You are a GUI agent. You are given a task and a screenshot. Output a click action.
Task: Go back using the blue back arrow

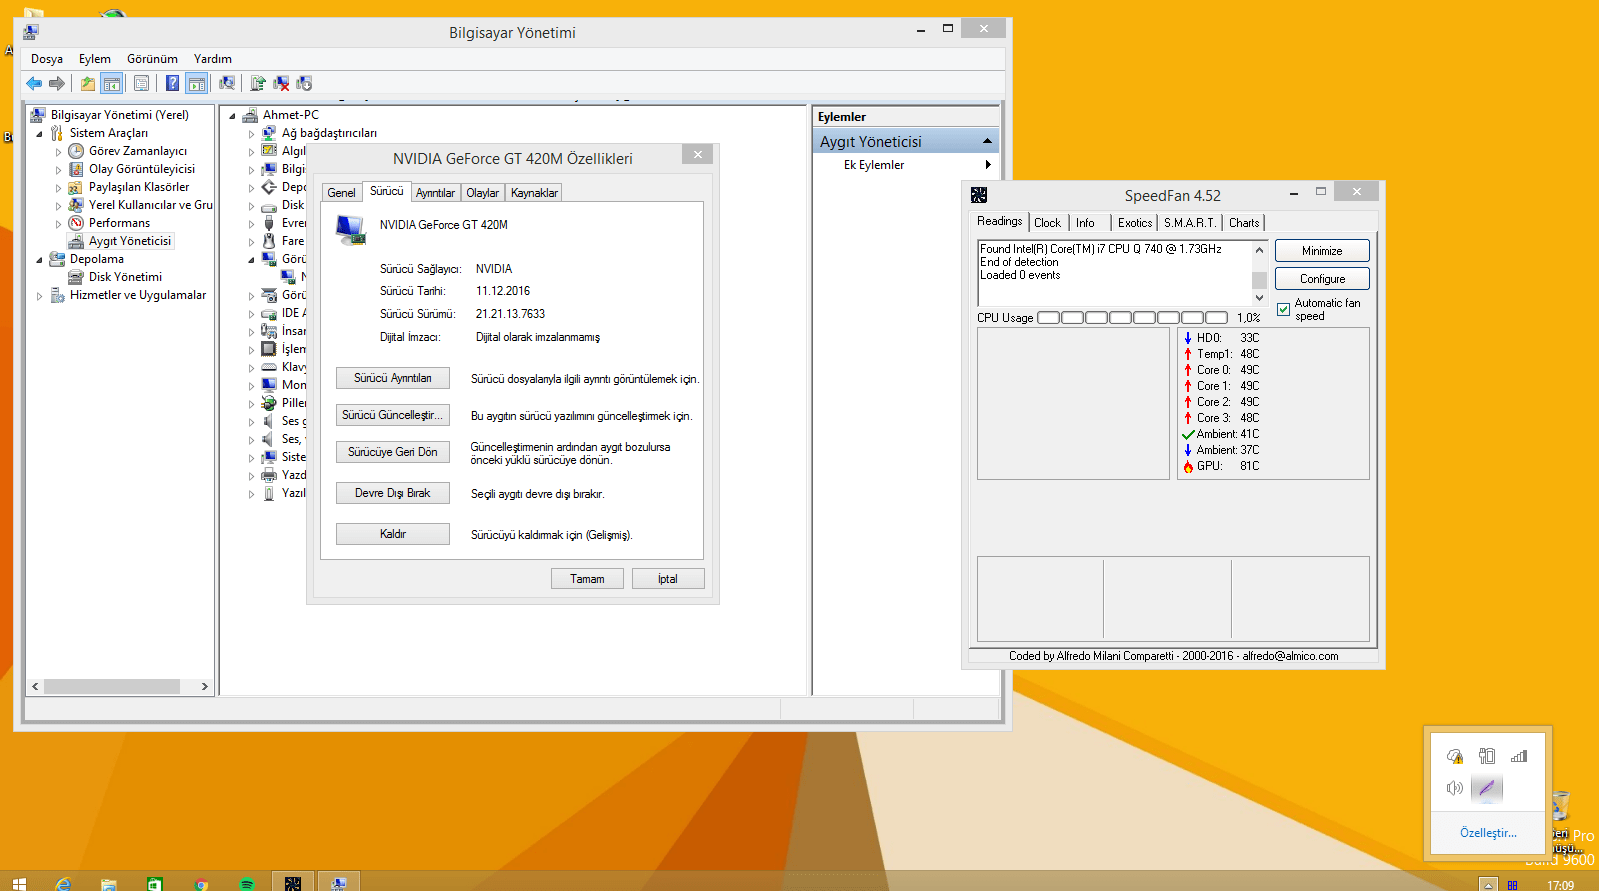[x=34, y=83]
